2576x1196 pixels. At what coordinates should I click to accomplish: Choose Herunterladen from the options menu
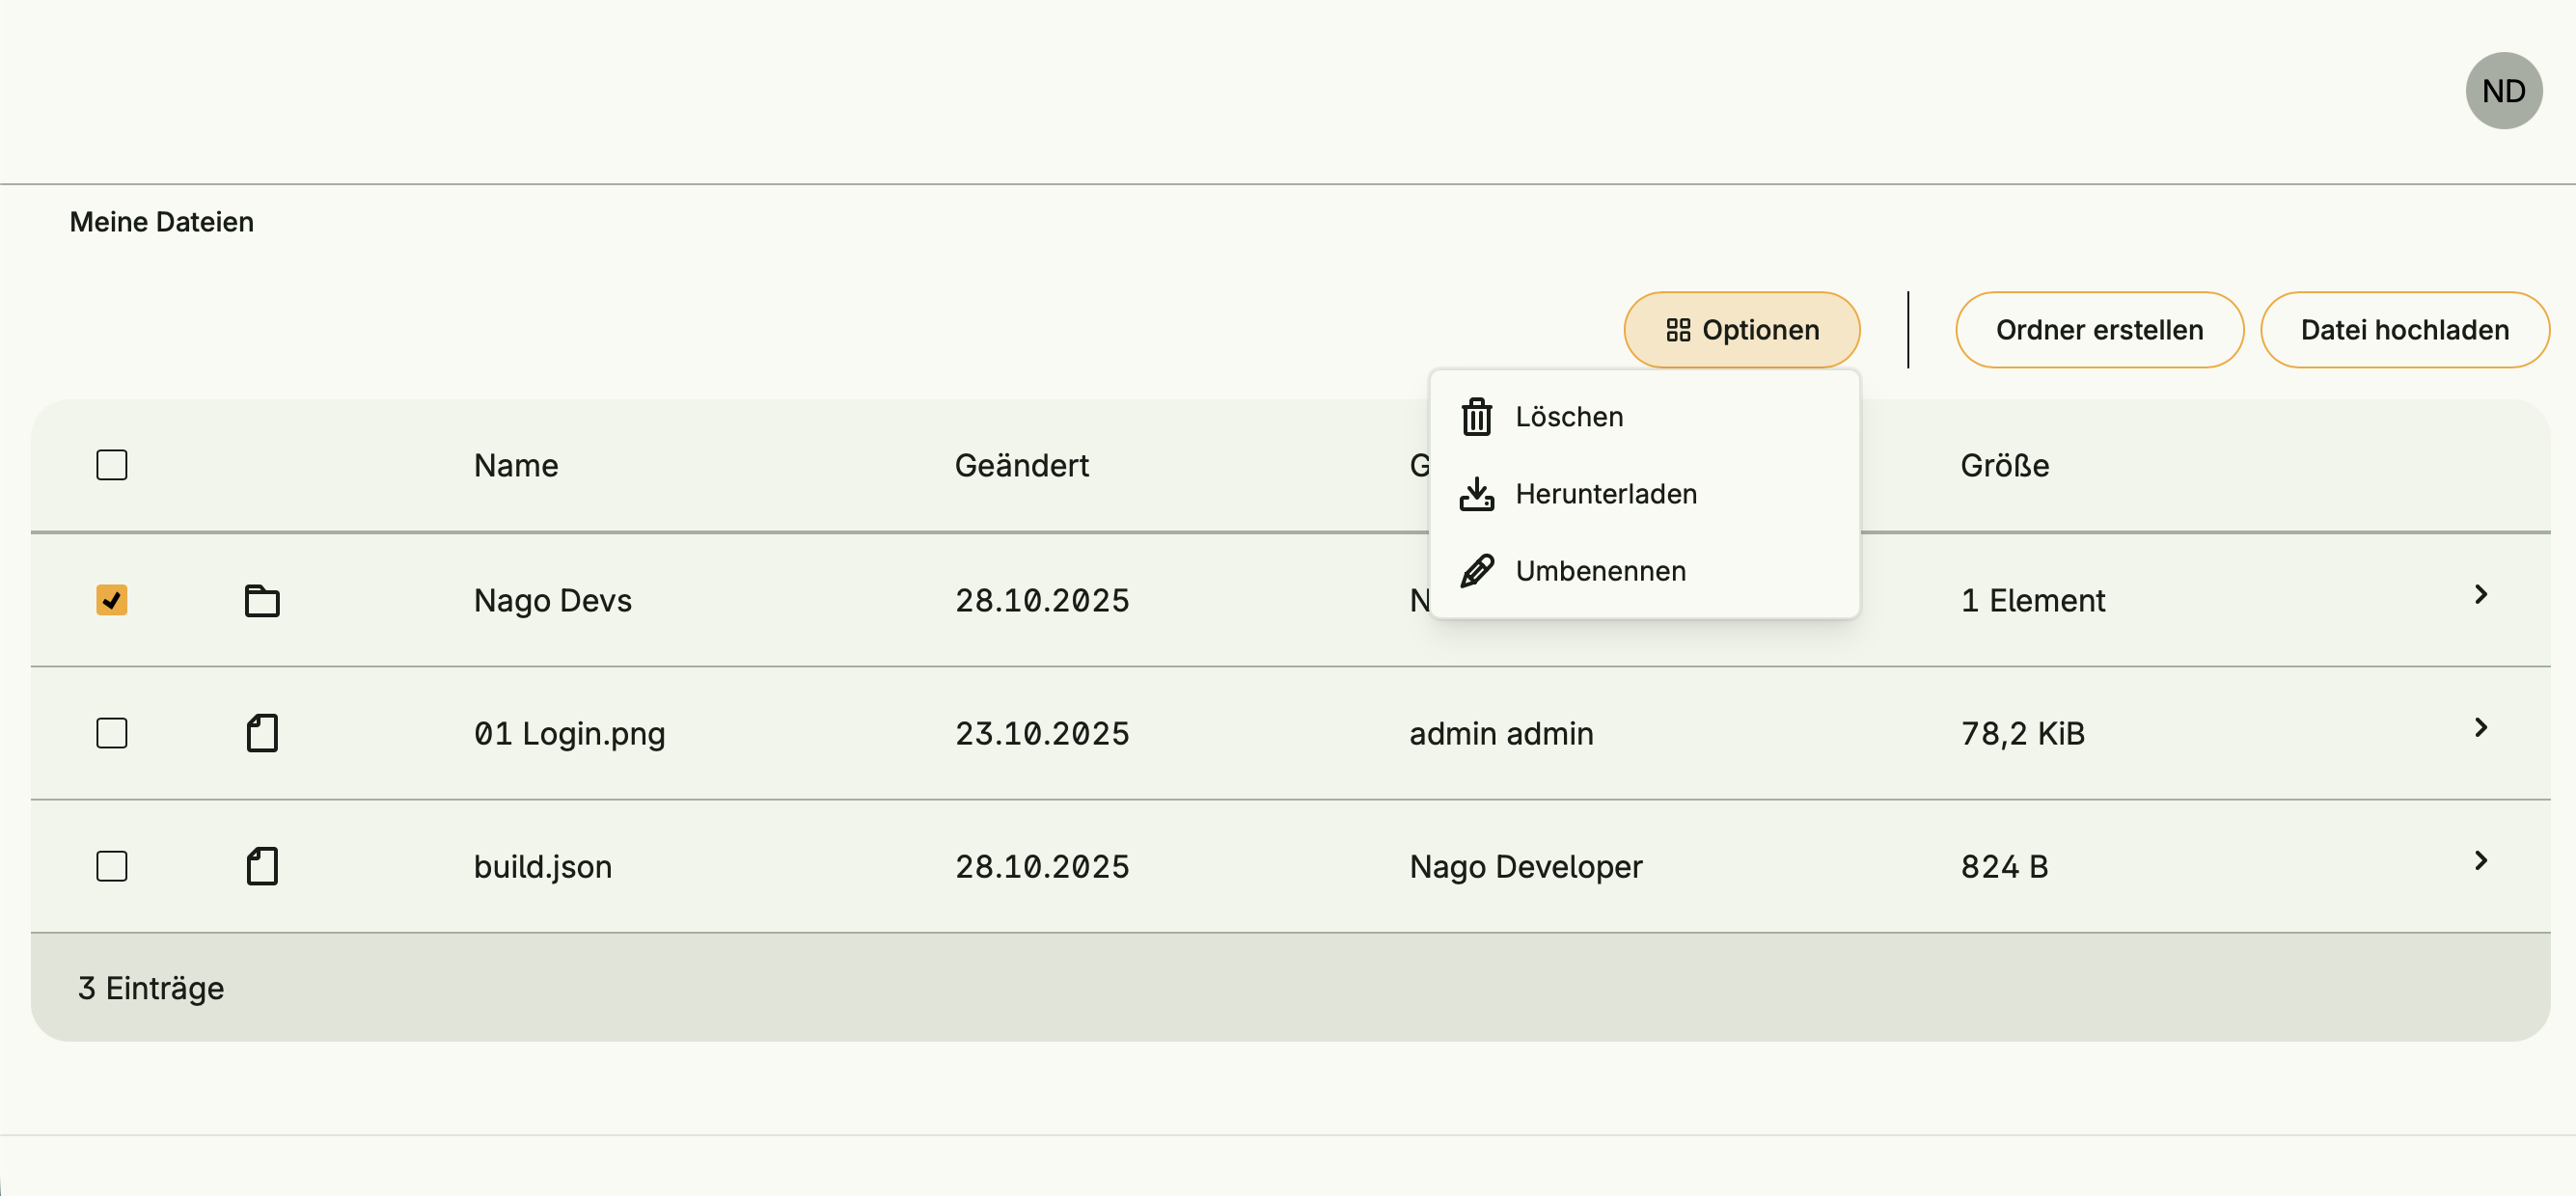coord(1606,494)
